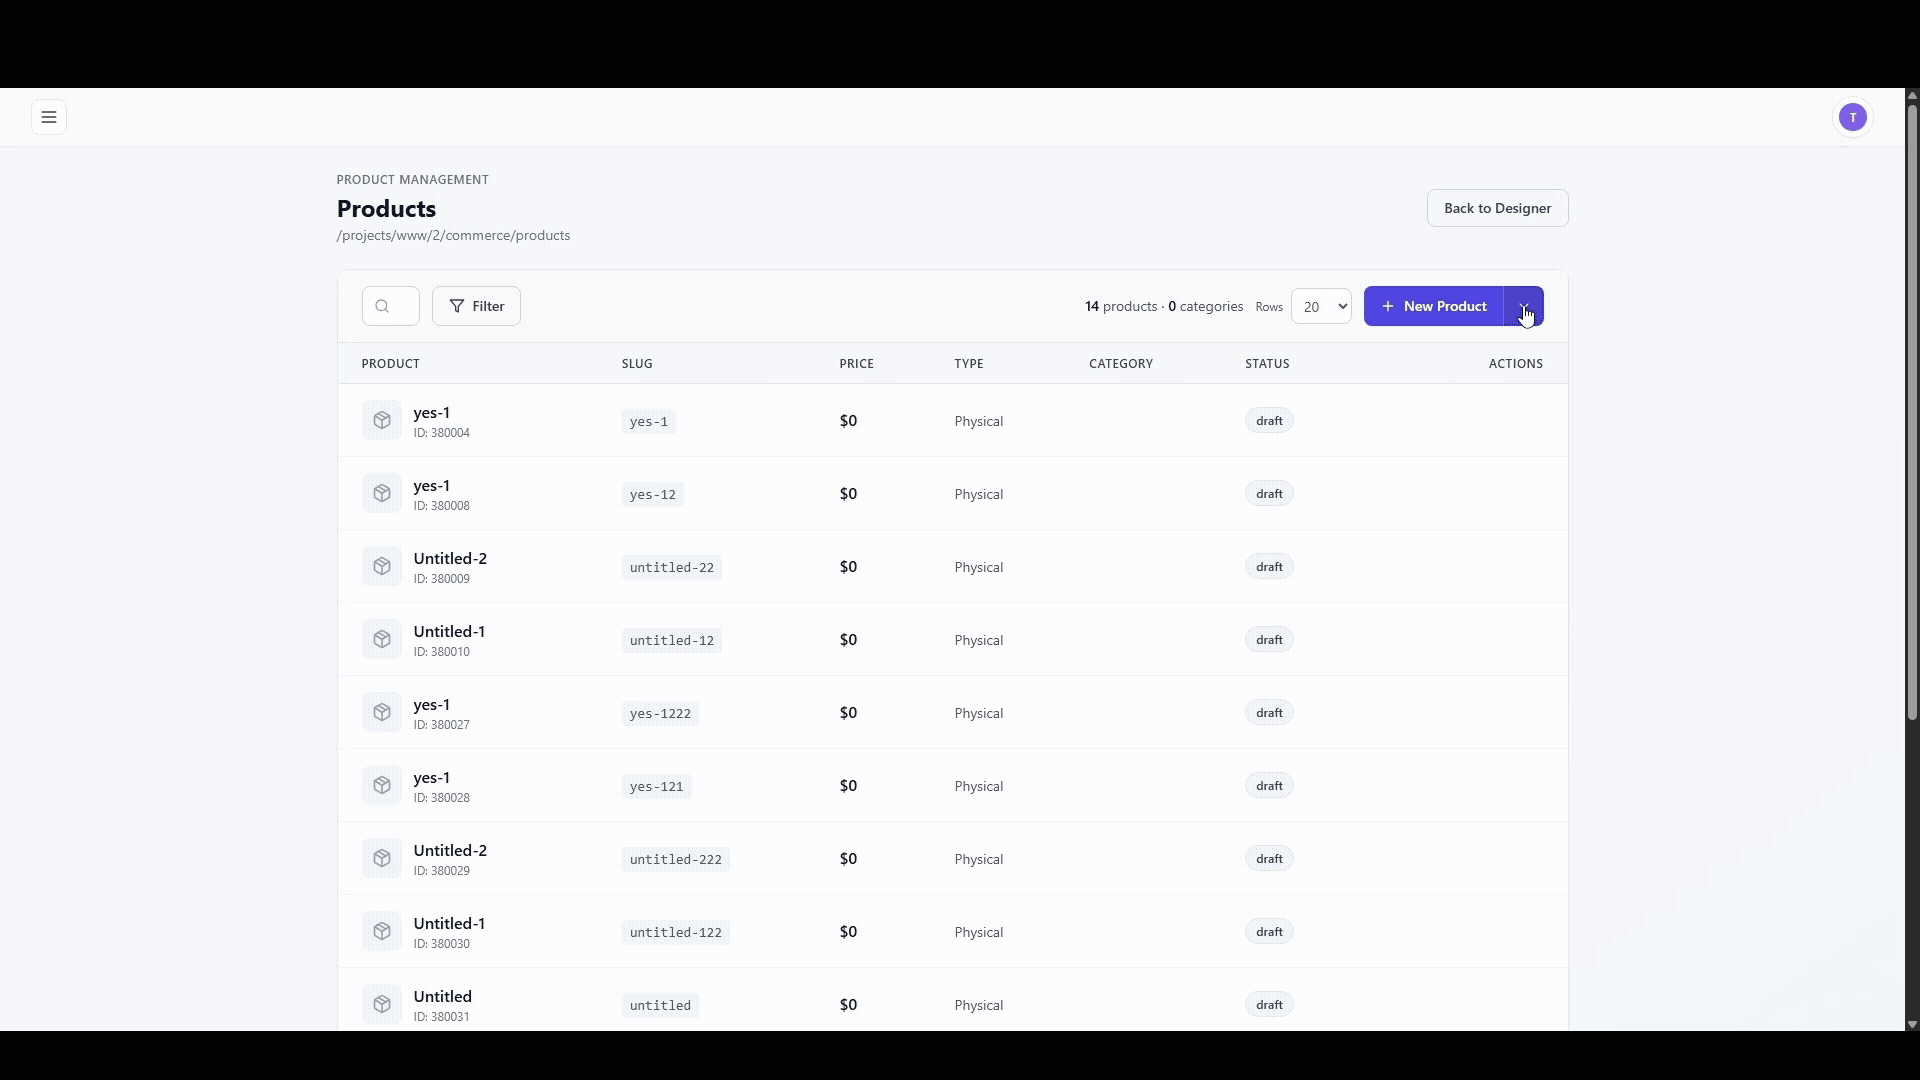Click the filter funnel icon

point(456,306)
